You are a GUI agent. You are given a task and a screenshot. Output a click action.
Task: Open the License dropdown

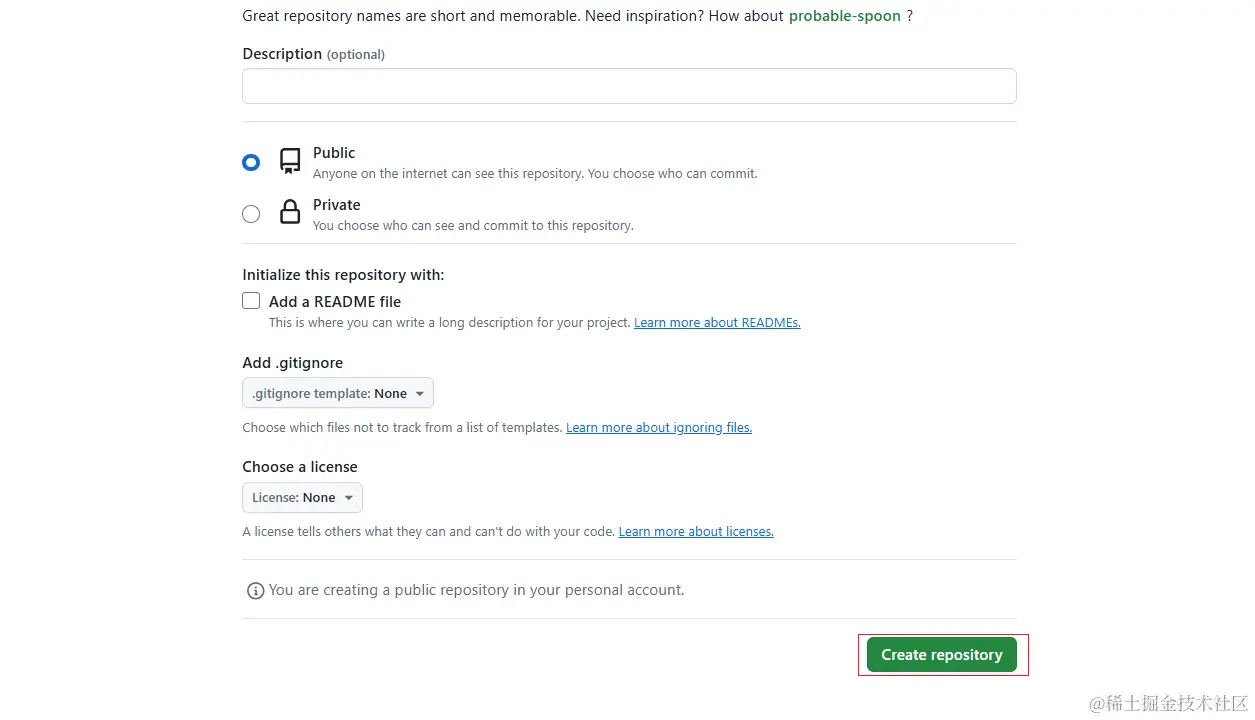(x=301, y=497)
